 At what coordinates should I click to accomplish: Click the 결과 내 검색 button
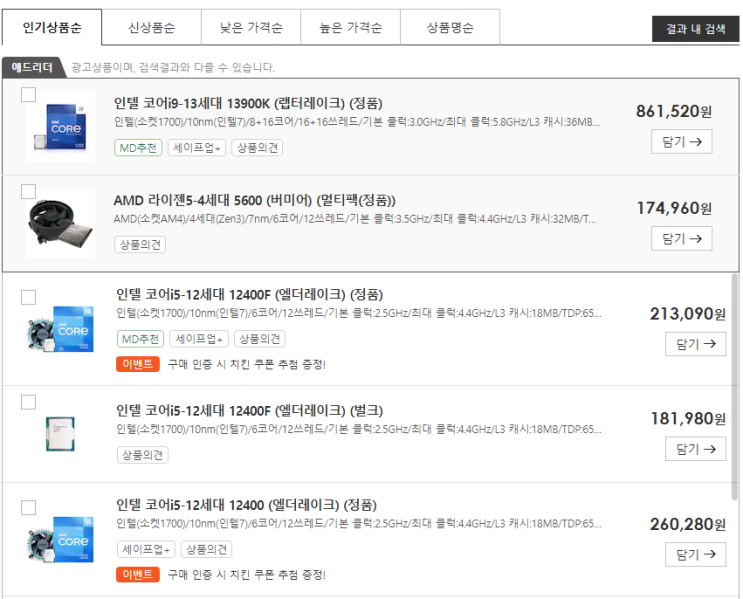[695, 29]
